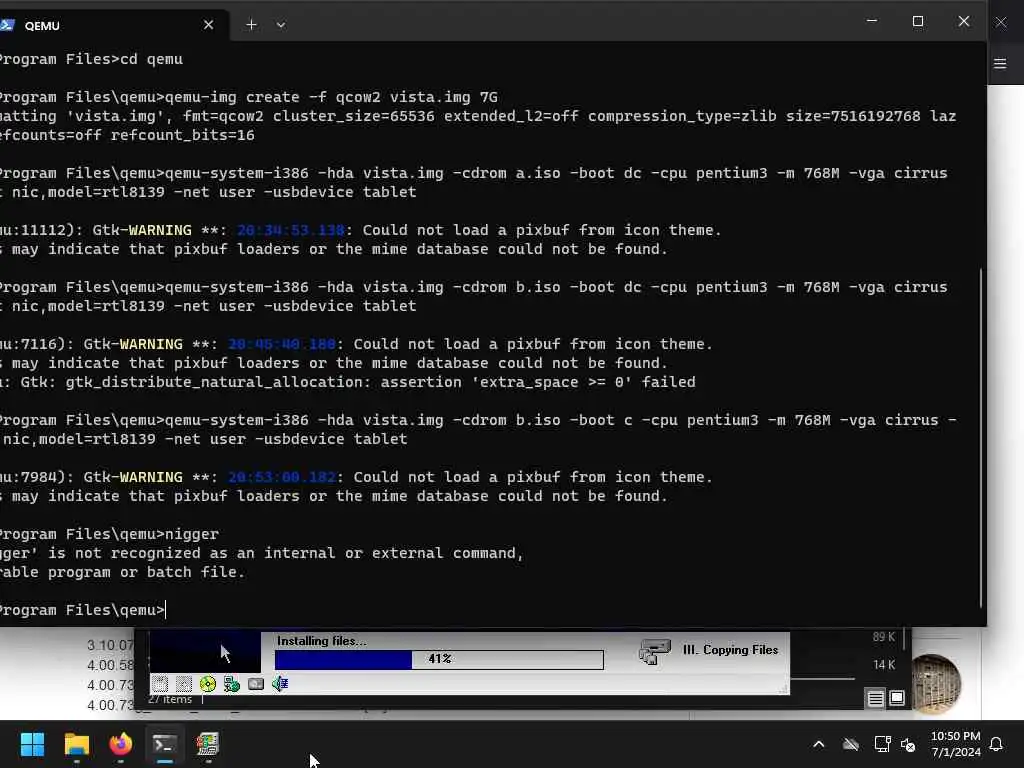Switch to the QEMU terminal tab
The height and width of the screenshot is (768, 1024).
(x=111, y=25)
